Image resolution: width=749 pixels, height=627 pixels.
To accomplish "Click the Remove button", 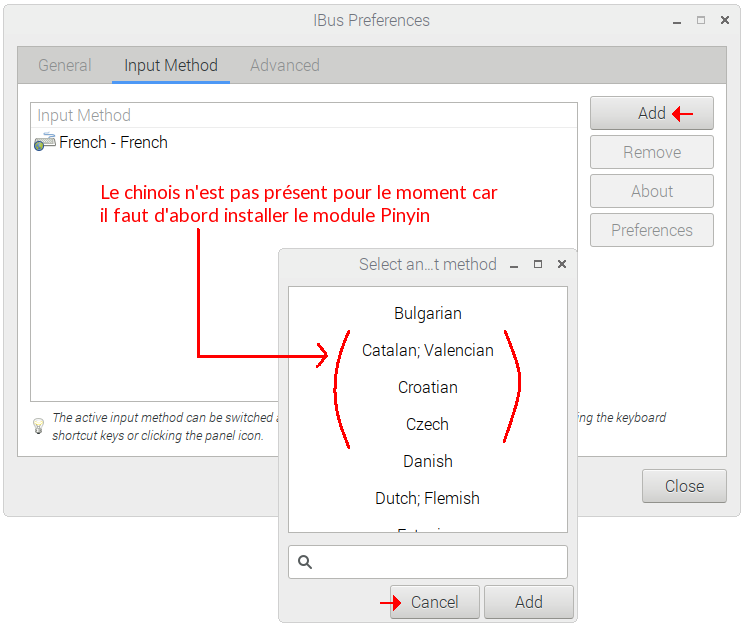I will (x=652, y=152).
